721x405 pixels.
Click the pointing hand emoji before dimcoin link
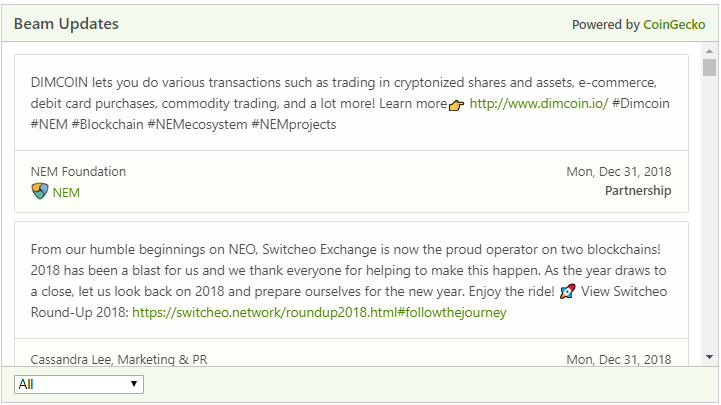point(457,105)
